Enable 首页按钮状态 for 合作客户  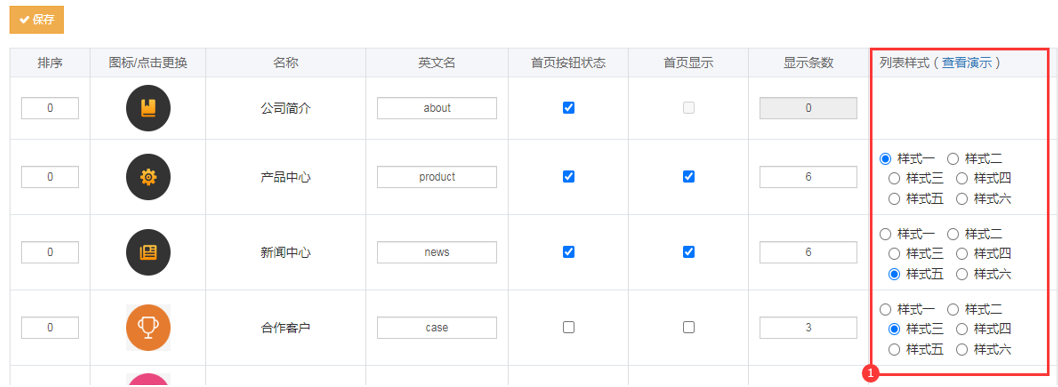[x=569, y=327]
